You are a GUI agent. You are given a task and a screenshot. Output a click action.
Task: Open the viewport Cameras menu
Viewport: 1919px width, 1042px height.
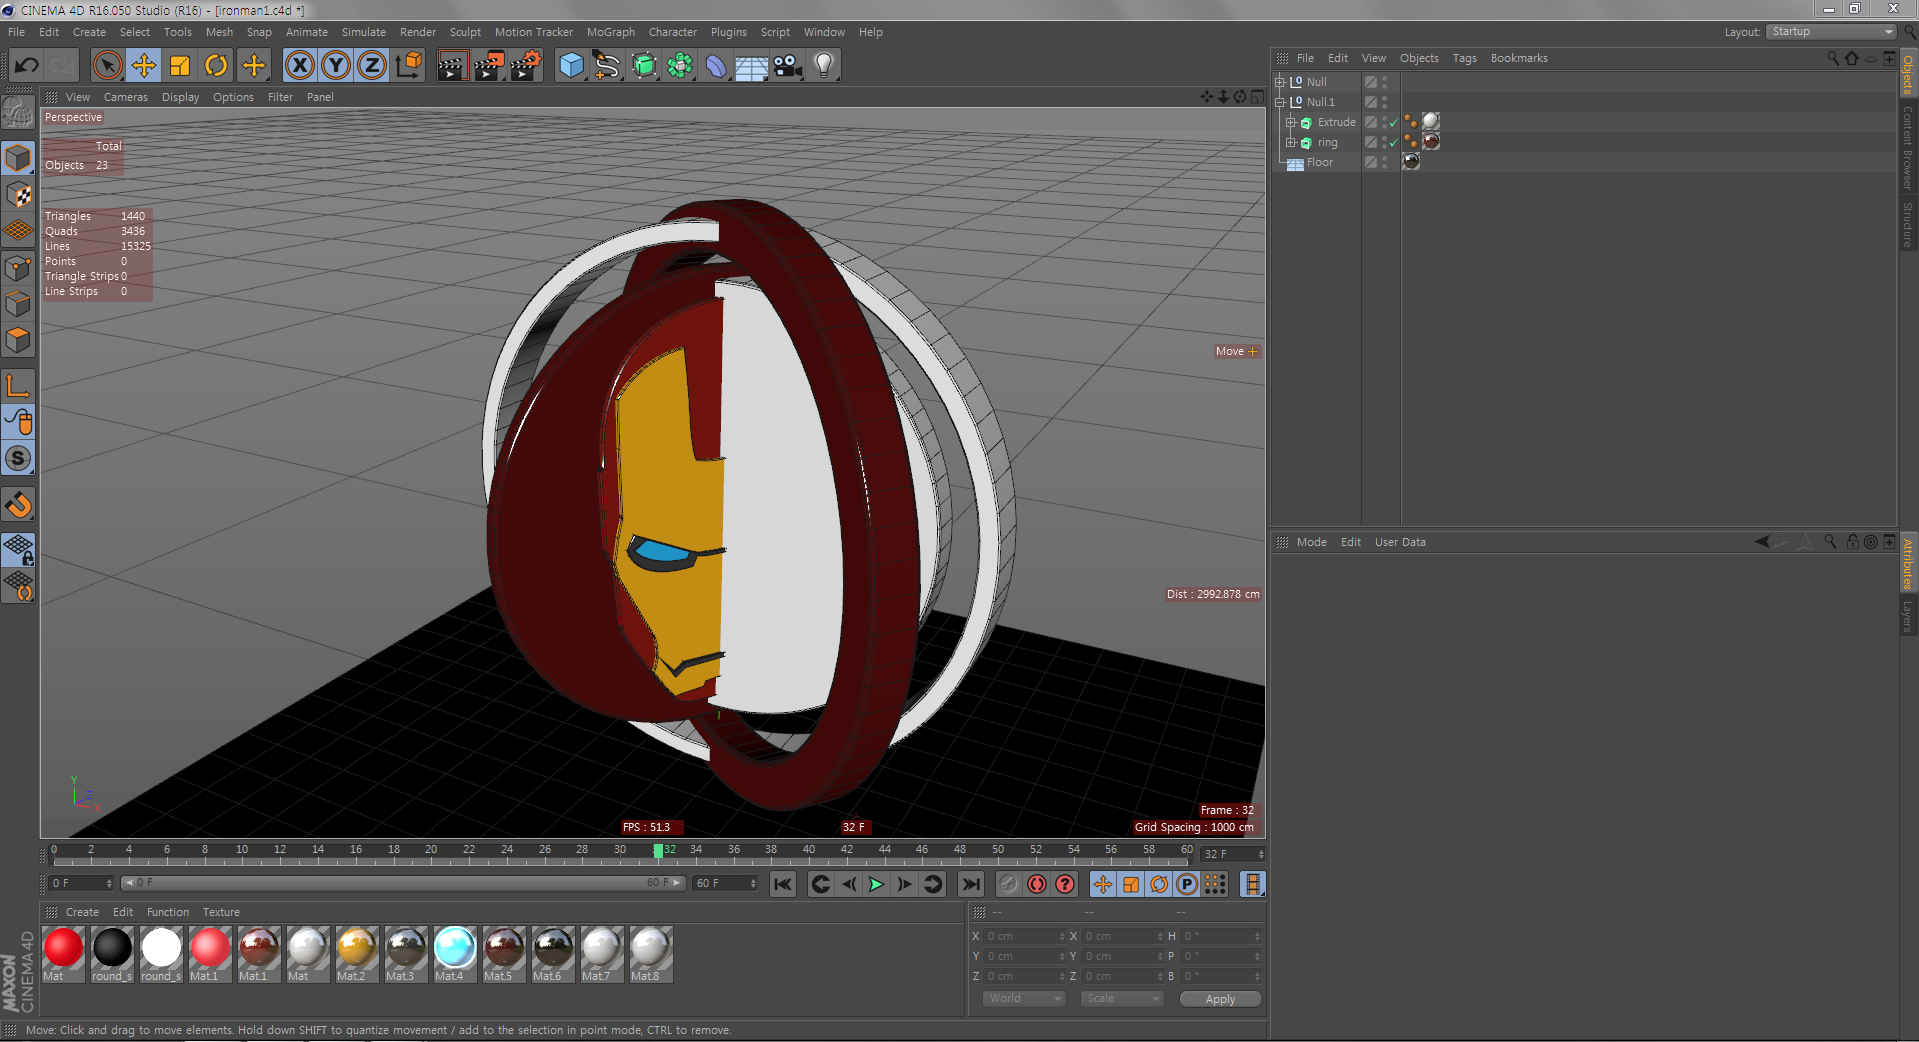click(125, 97)
